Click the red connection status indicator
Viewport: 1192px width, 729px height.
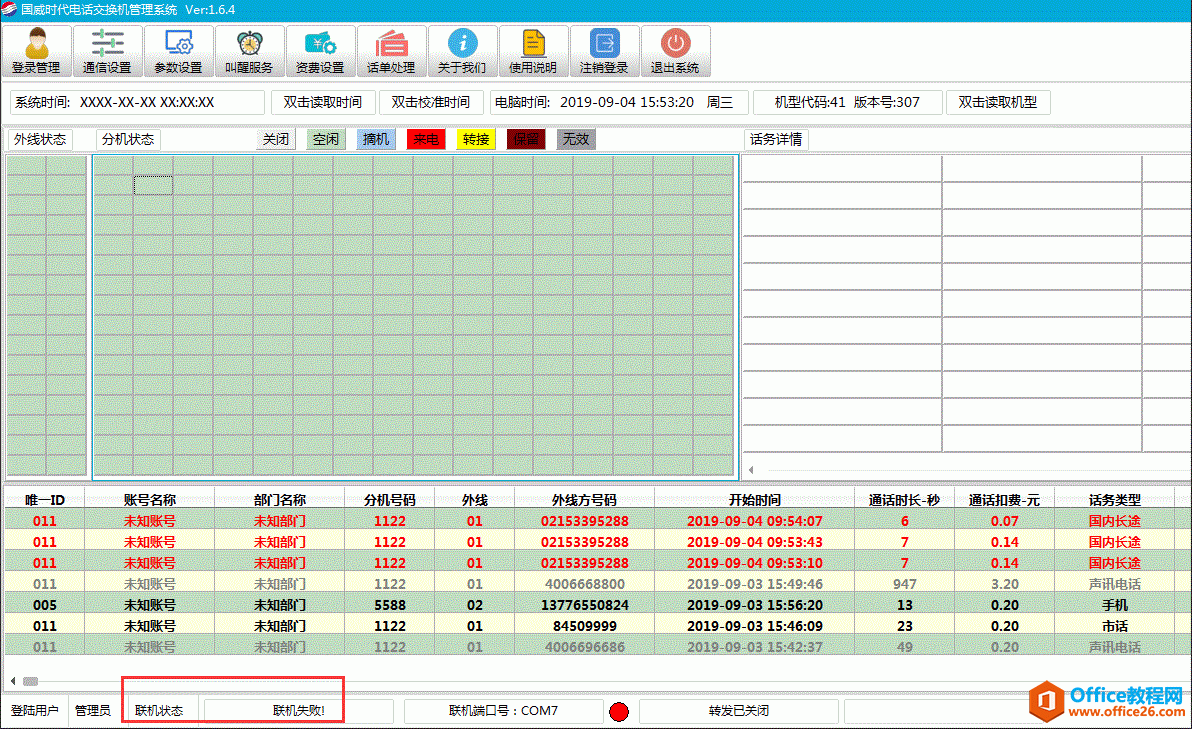click(x=619, y=712)
